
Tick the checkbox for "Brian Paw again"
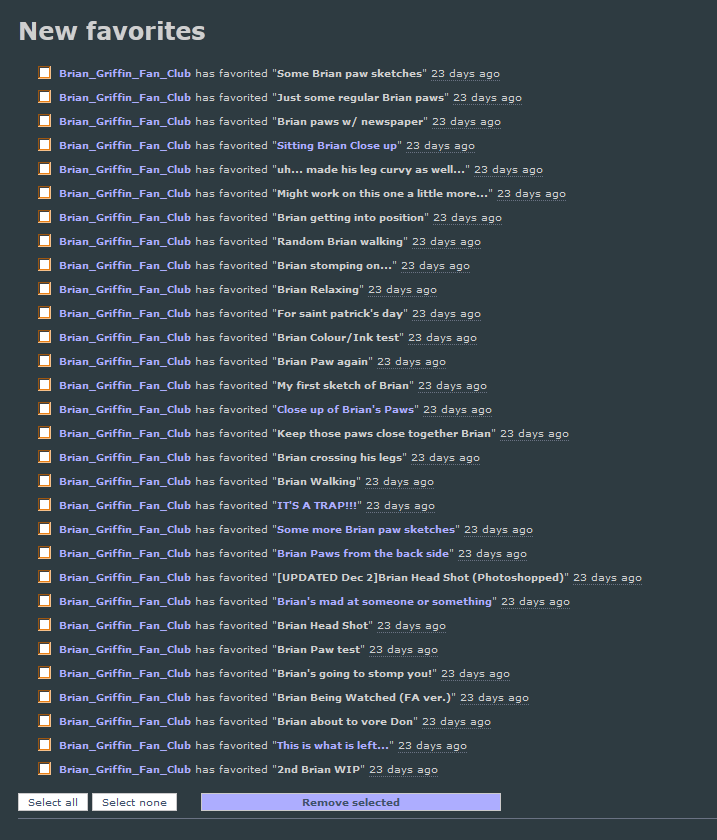(x=44, y=361)
